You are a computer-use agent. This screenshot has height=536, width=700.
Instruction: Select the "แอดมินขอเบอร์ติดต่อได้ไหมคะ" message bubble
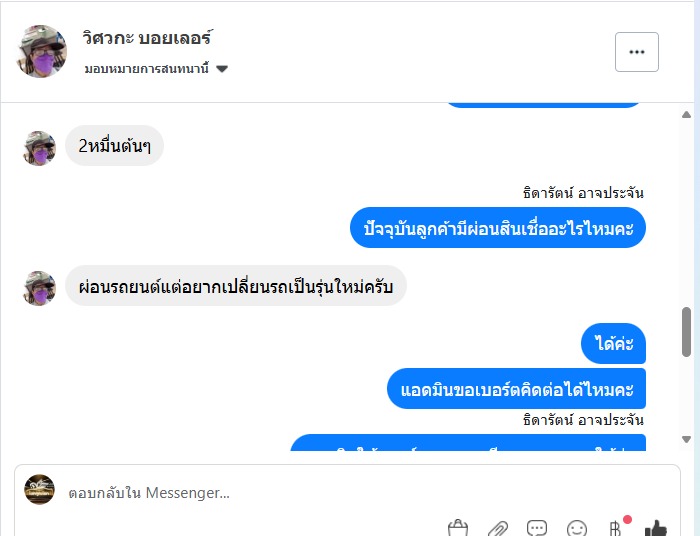[516, 388]
